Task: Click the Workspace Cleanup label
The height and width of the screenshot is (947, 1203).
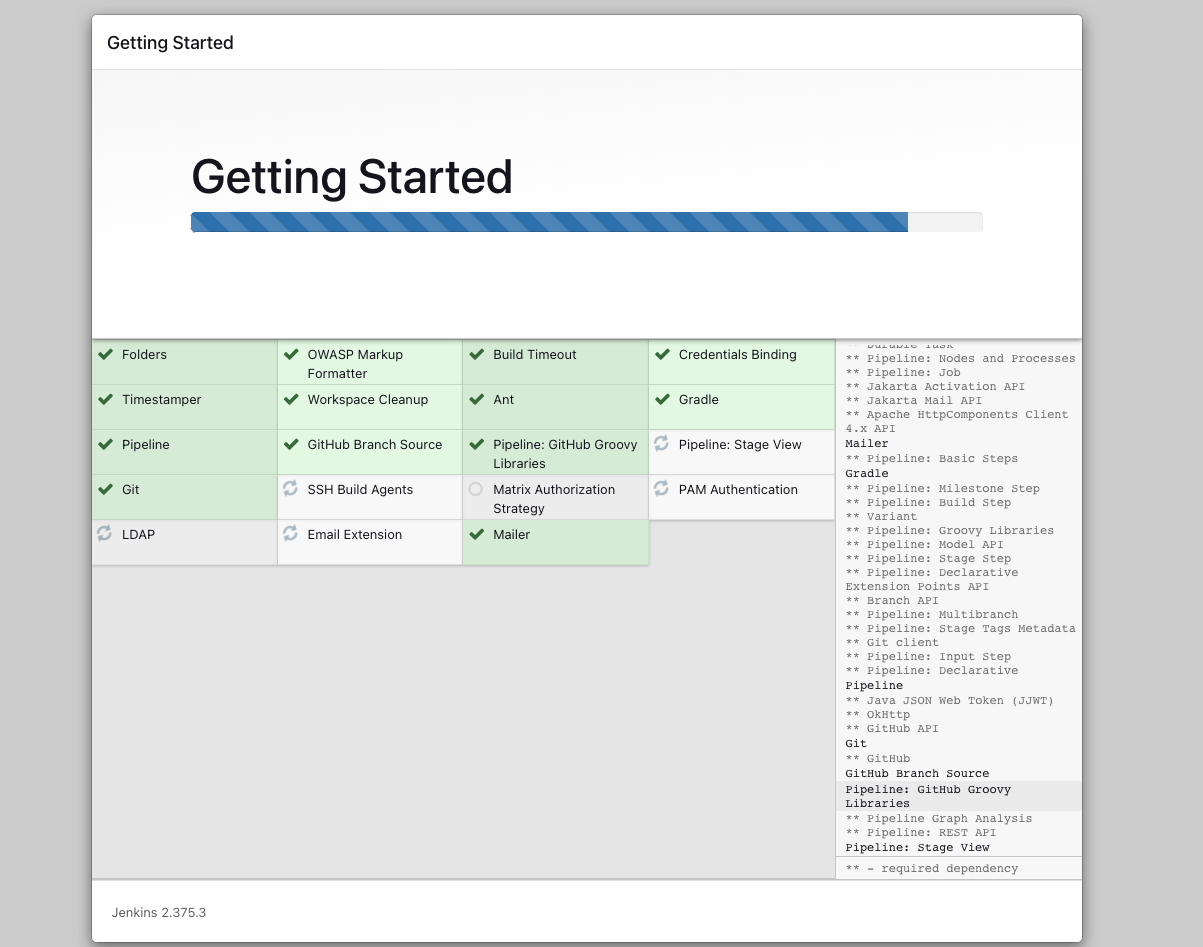Action: point(368,399)
